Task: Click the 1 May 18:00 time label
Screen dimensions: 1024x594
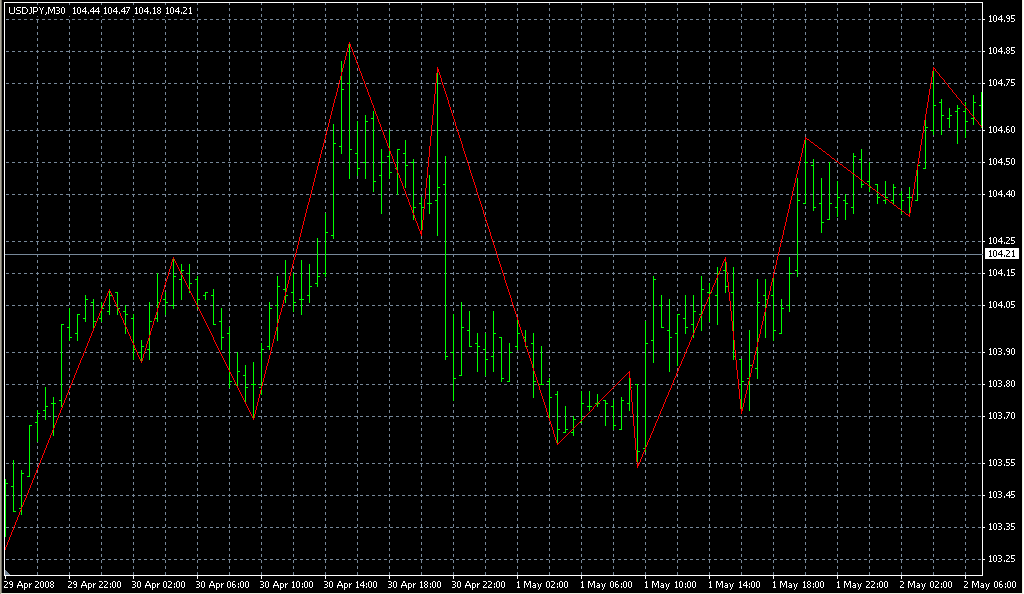Action: [797, 584]
